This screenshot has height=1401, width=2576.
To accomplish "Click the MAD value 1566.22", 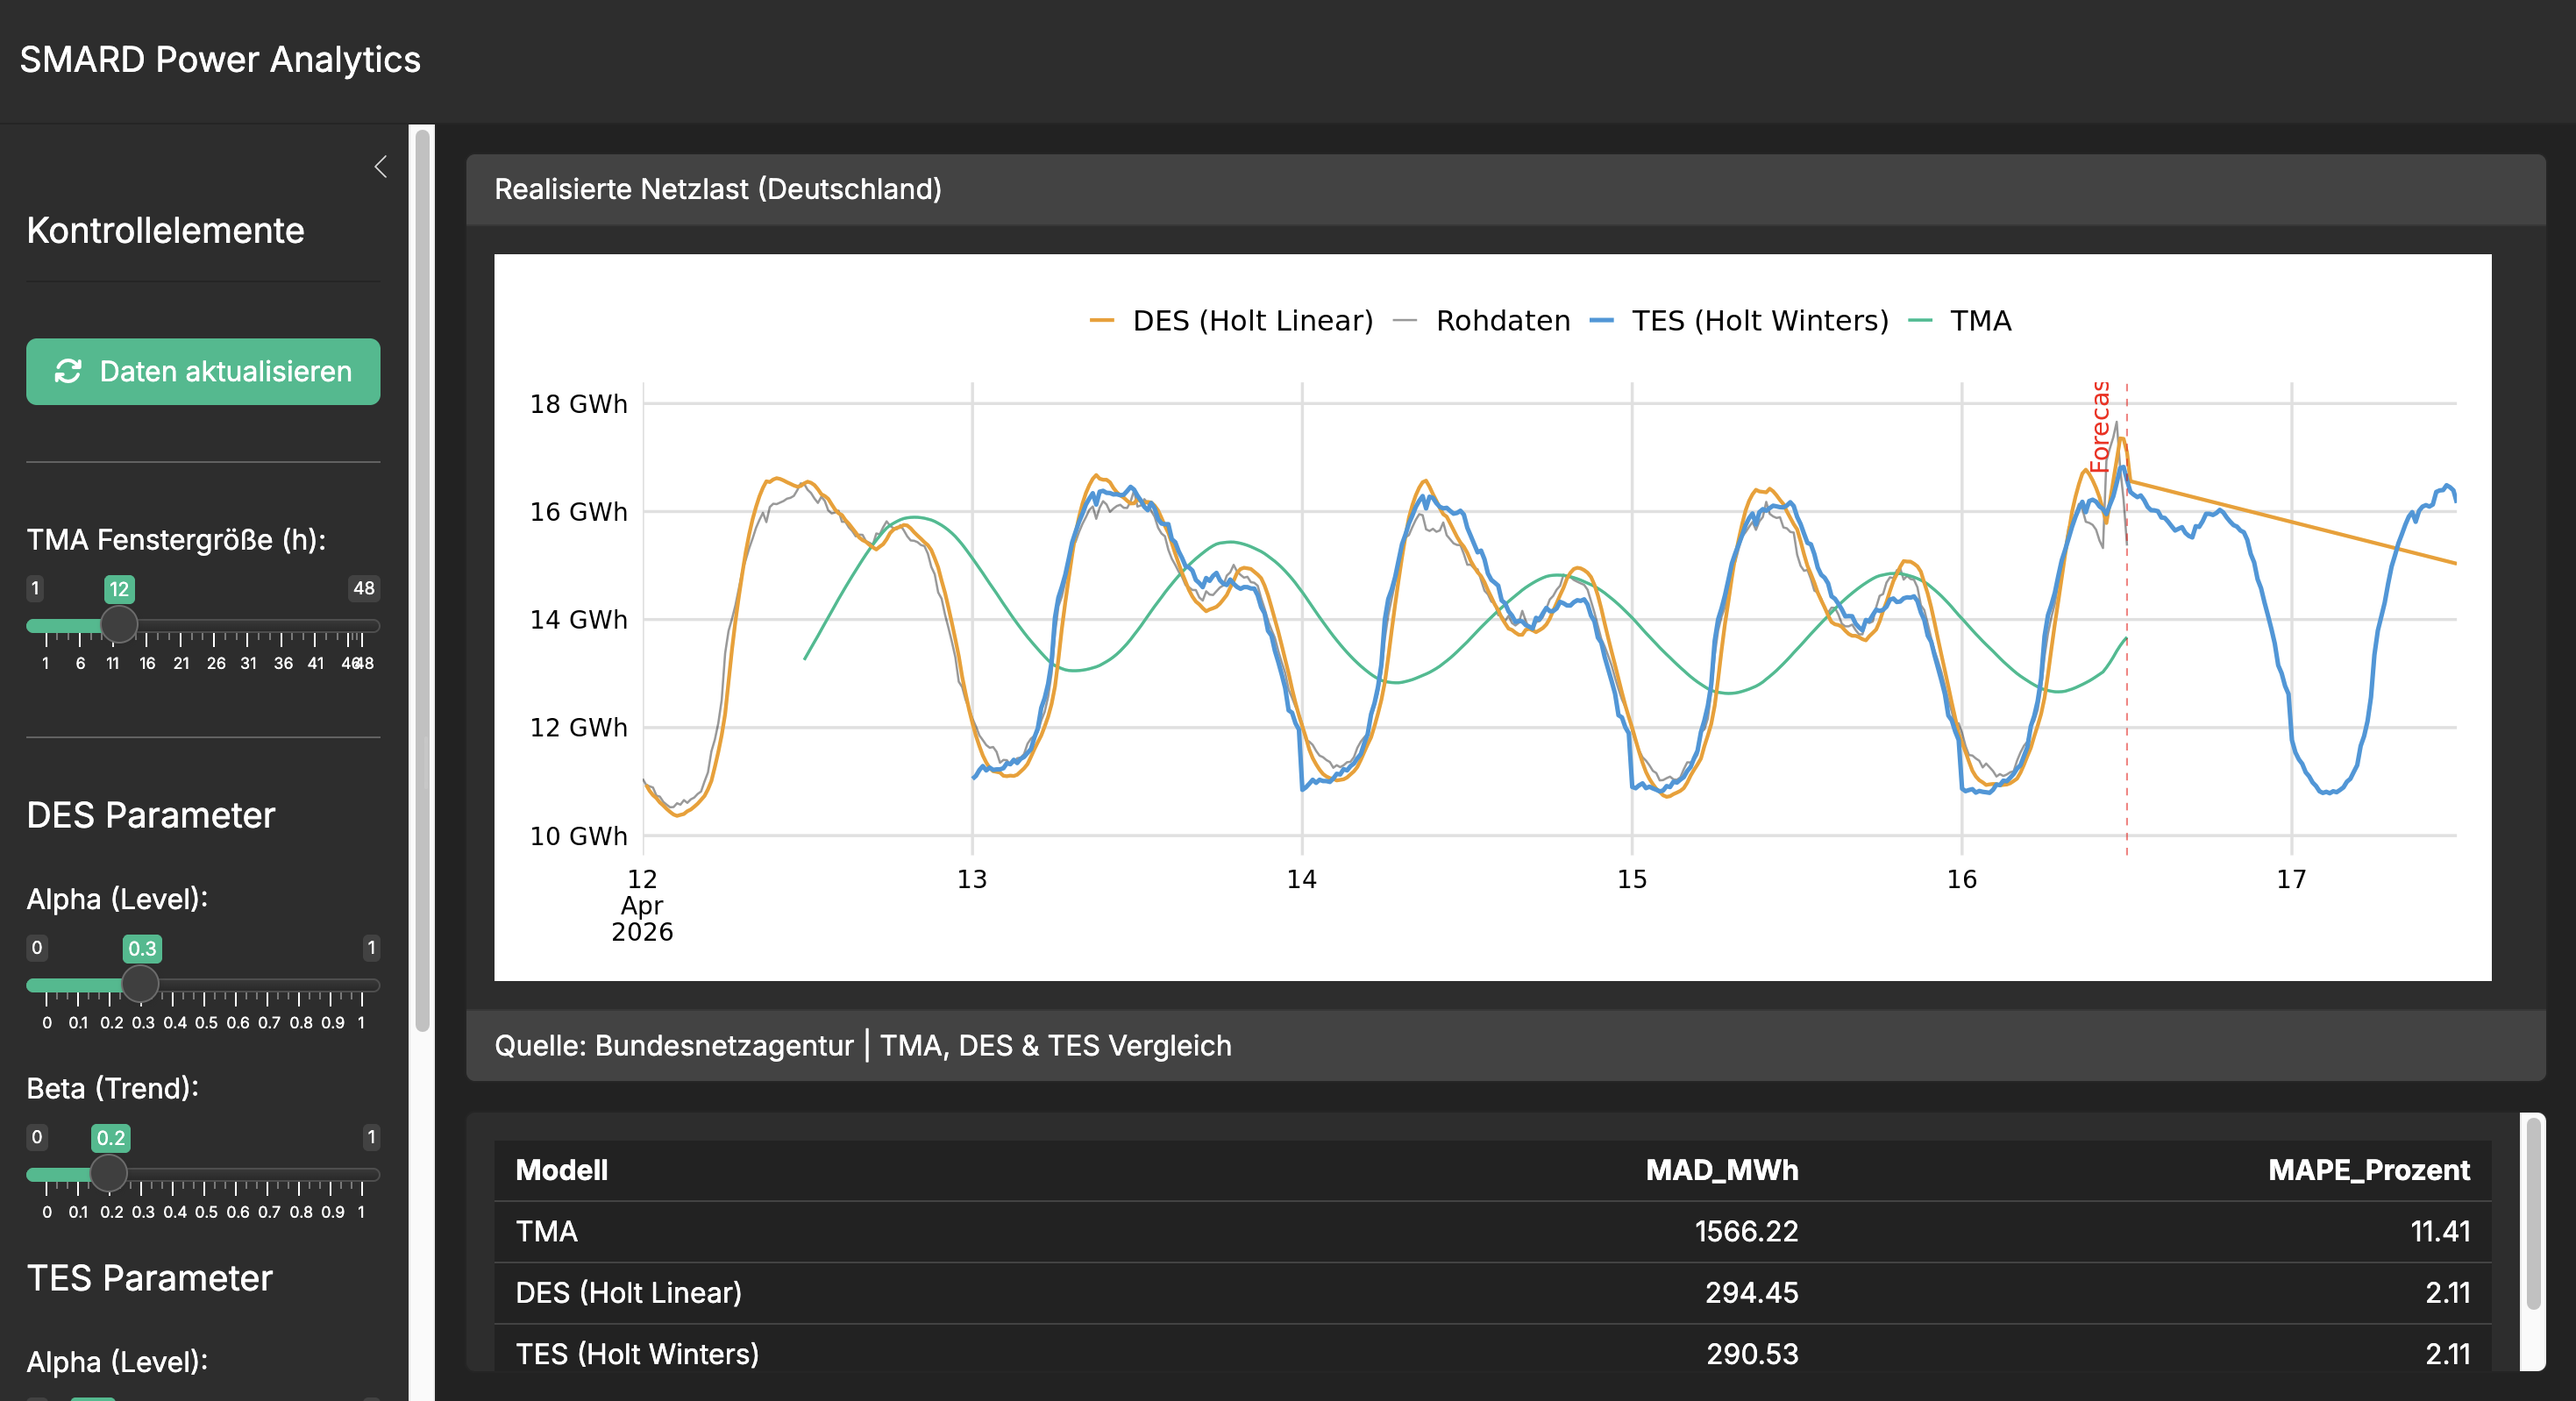I will 1746,1231.
